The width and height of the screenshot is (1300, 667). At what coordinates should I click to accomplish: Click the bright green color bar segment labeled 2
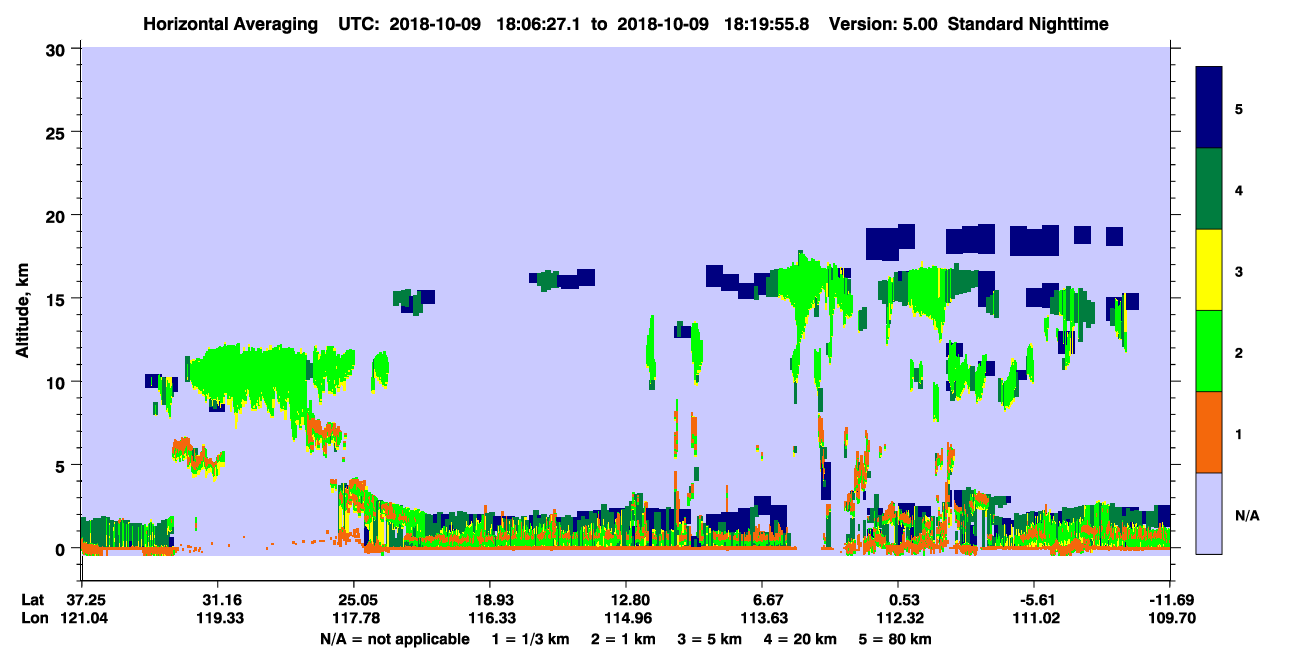(x=1209, y=351)
